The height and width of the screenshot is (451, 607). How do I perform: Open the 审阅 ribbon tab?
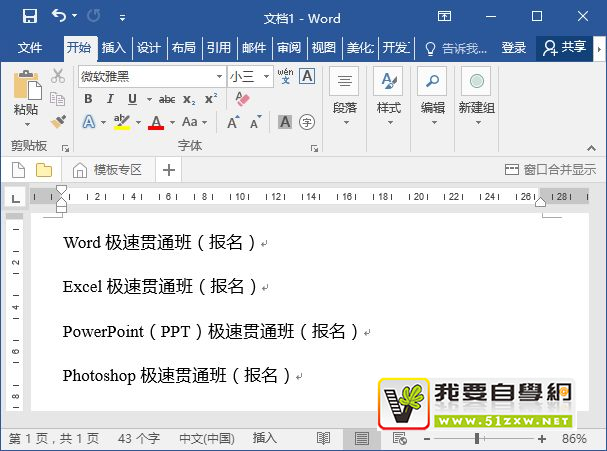point(289,48)
